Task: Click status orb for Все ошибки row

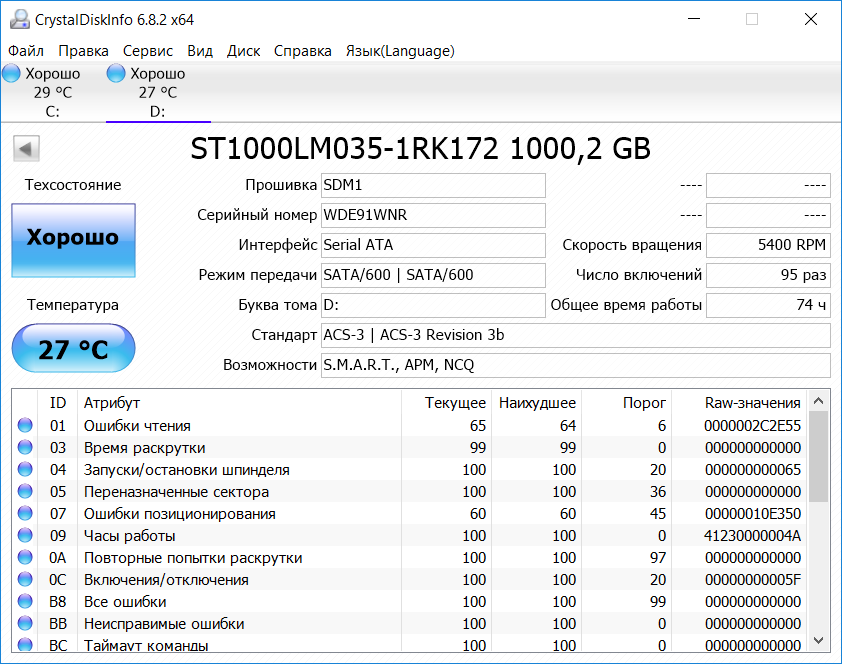Action: click(25, 601)
